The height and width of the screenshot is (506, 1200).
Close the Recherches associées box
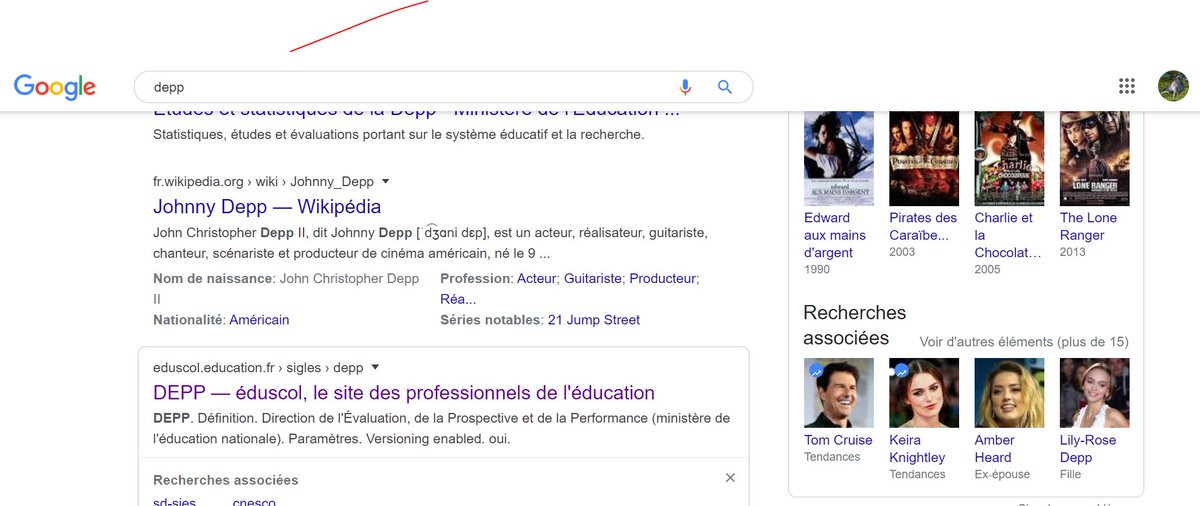click(x=730, y=478)
